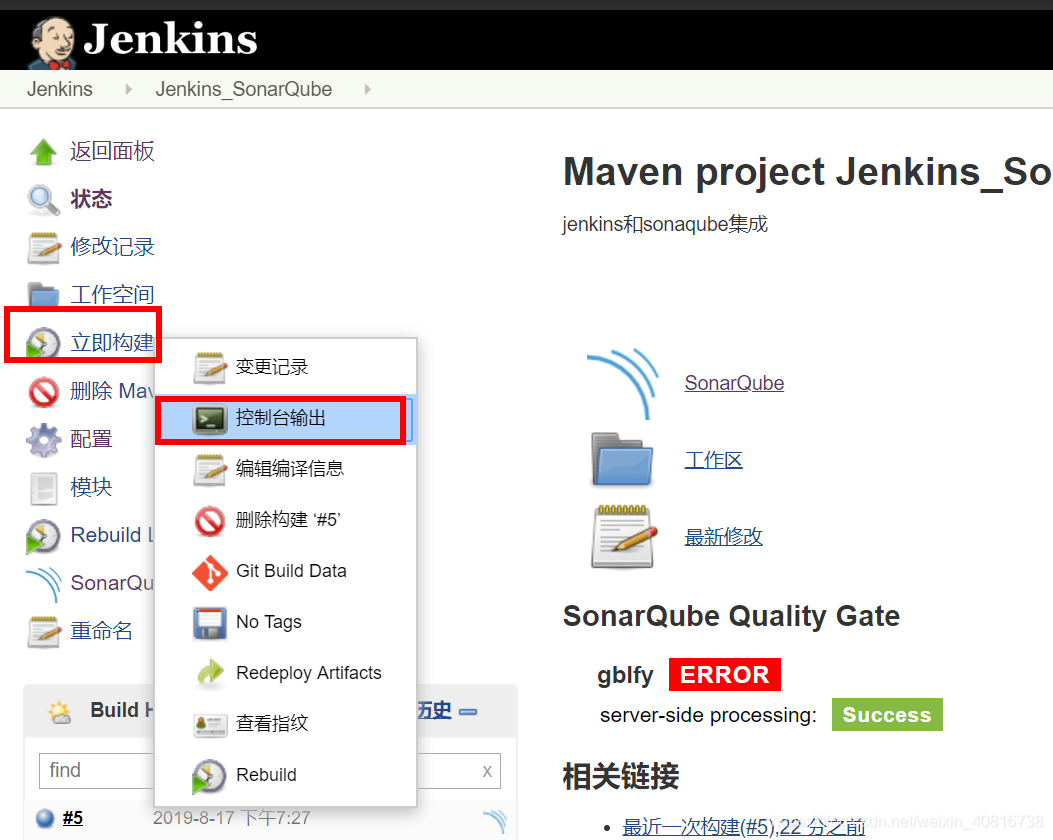This screenshot has width=1053, height=840.
Task: Open the SonarQube link in main panel
Action: [x=735, y=383]
